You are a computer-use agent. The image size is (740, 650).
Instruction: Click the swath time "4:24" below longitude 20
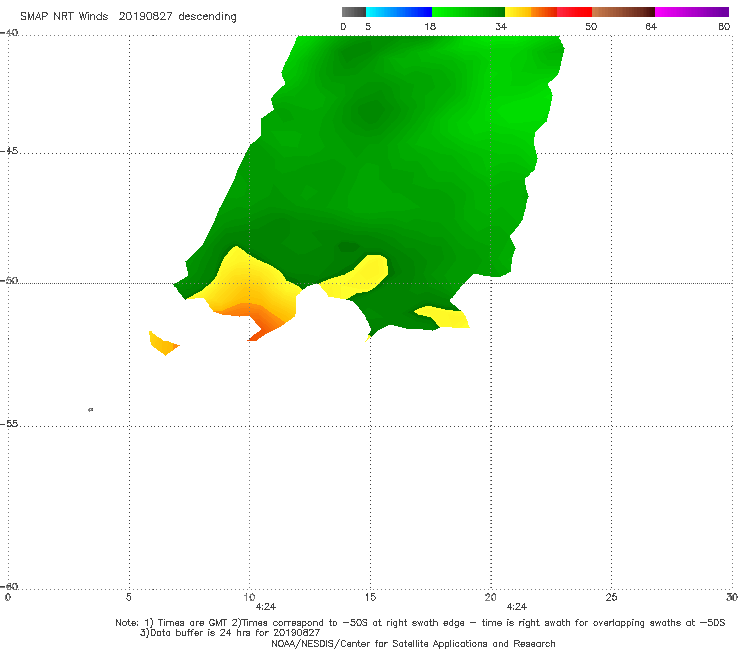pyautogui.click(x=517, y=607)
